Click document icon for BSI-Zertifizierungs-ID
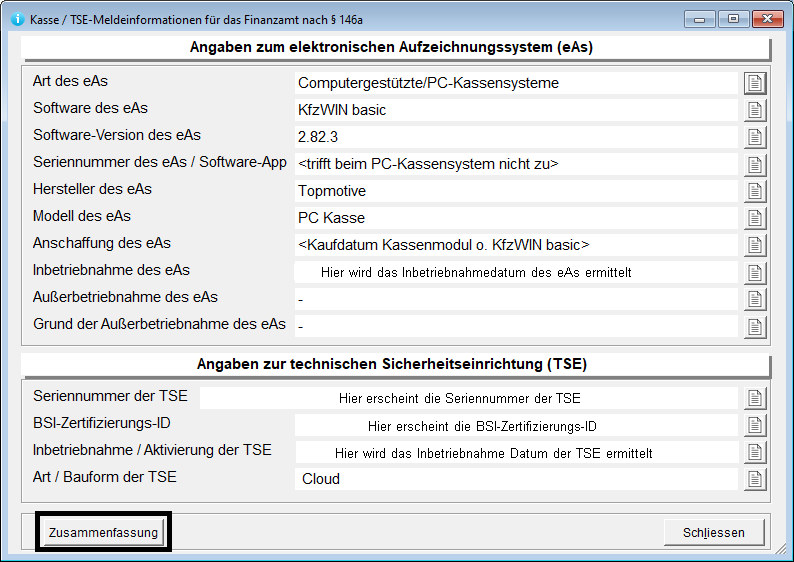Image resolution: width=794 pixels, height=562 pixels. (x=755, y=425)
